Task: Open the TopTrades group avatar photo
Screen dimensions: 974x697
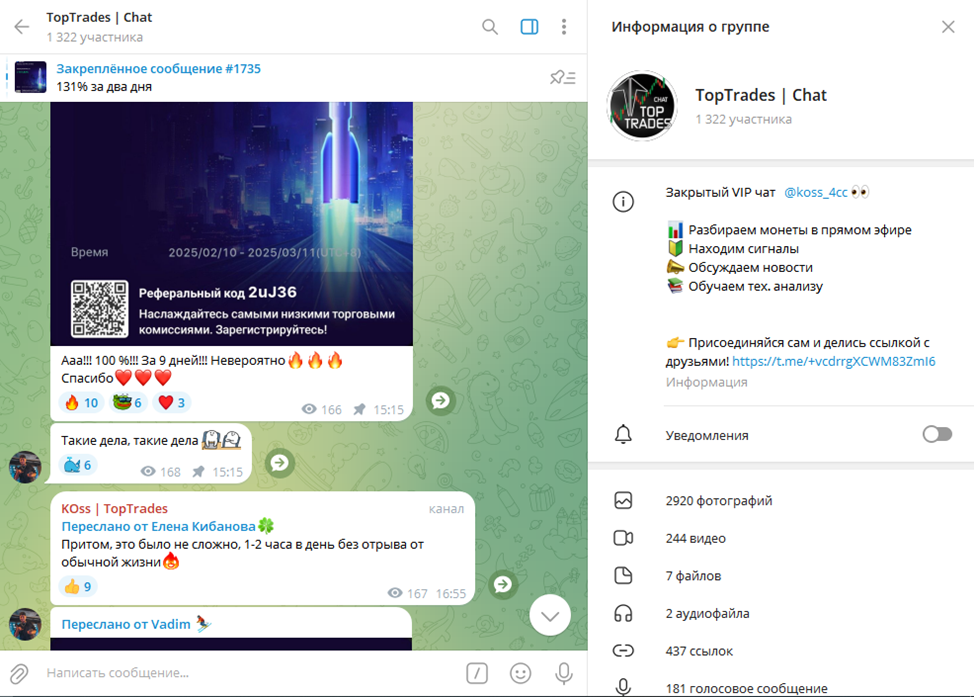Action: (642, 104)
